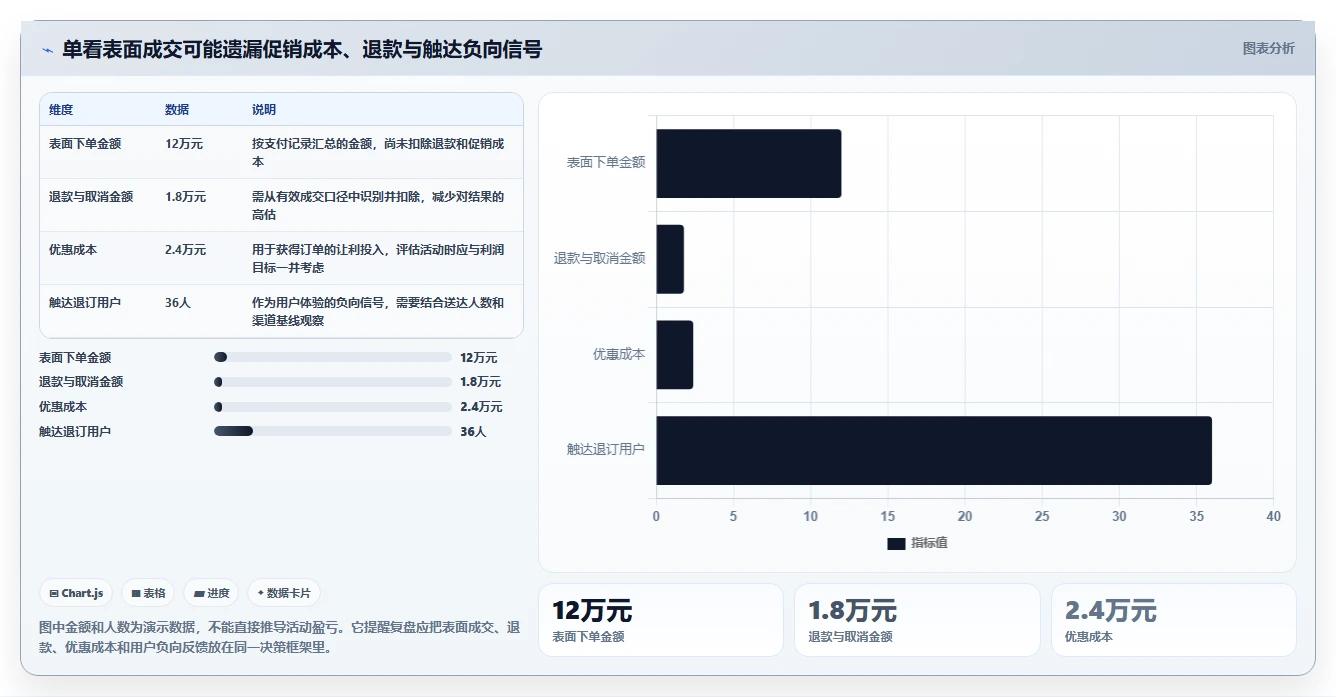Click 12万元 value beside progress bar

(x=478, y=358)
